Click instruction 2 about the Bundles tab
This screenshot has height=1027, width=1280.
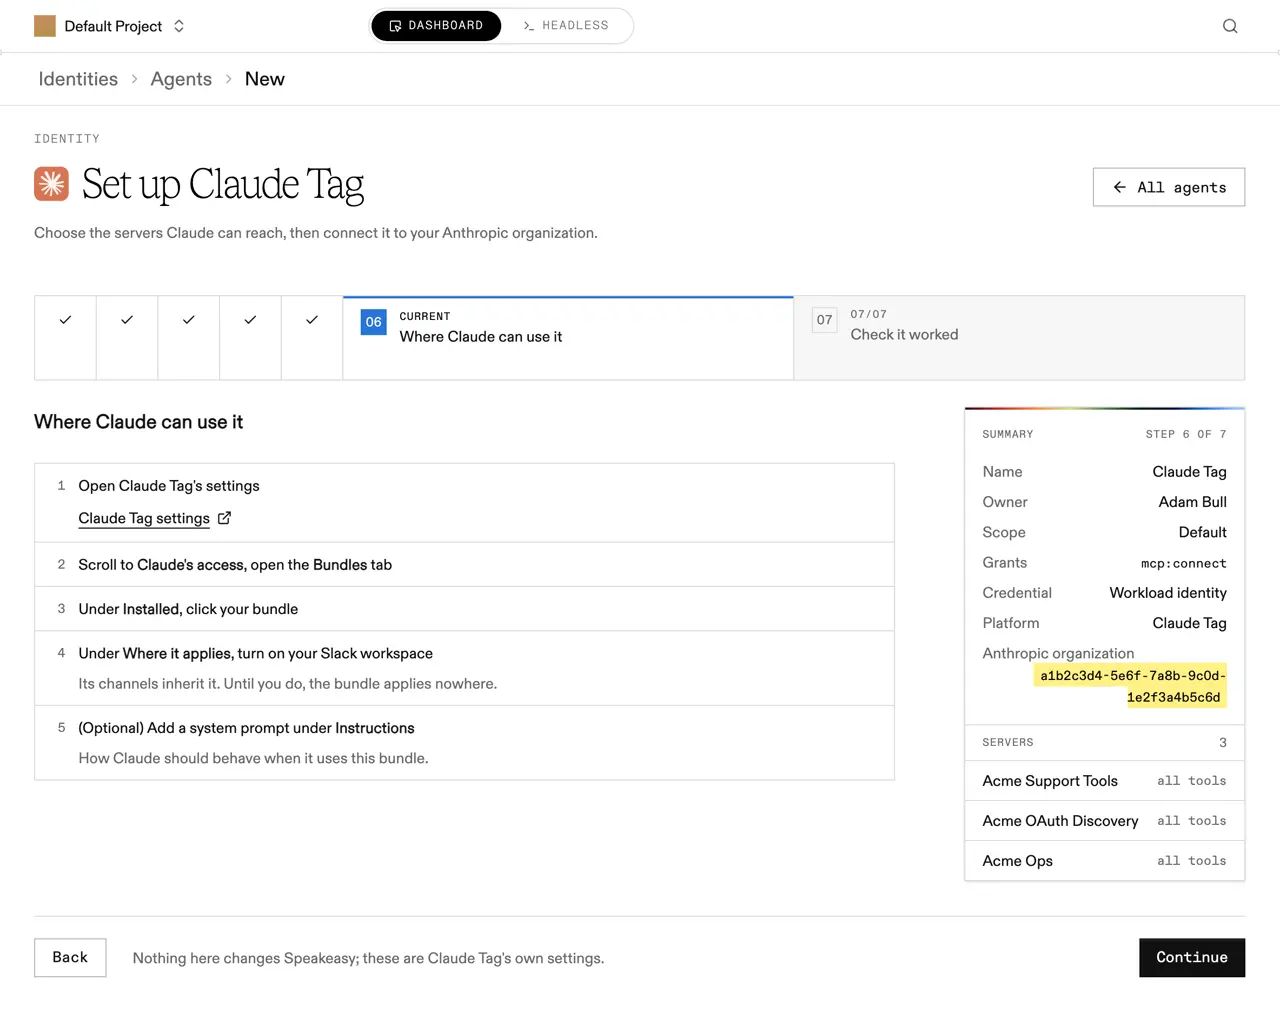tap(464, 565)
